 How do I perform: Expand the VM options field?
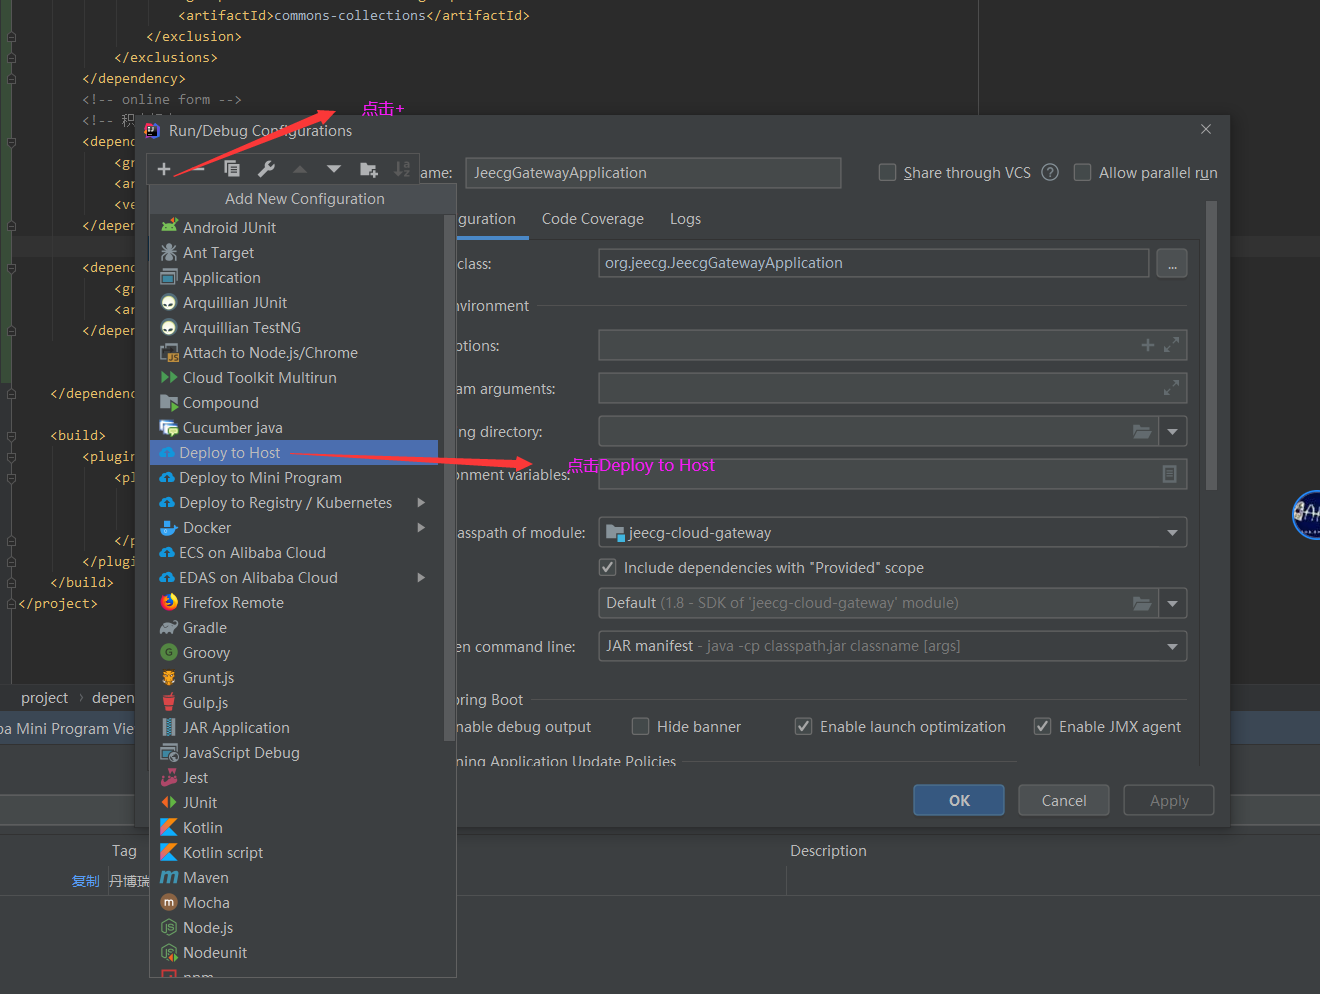pyautogui.click(x=1171, y=345)
